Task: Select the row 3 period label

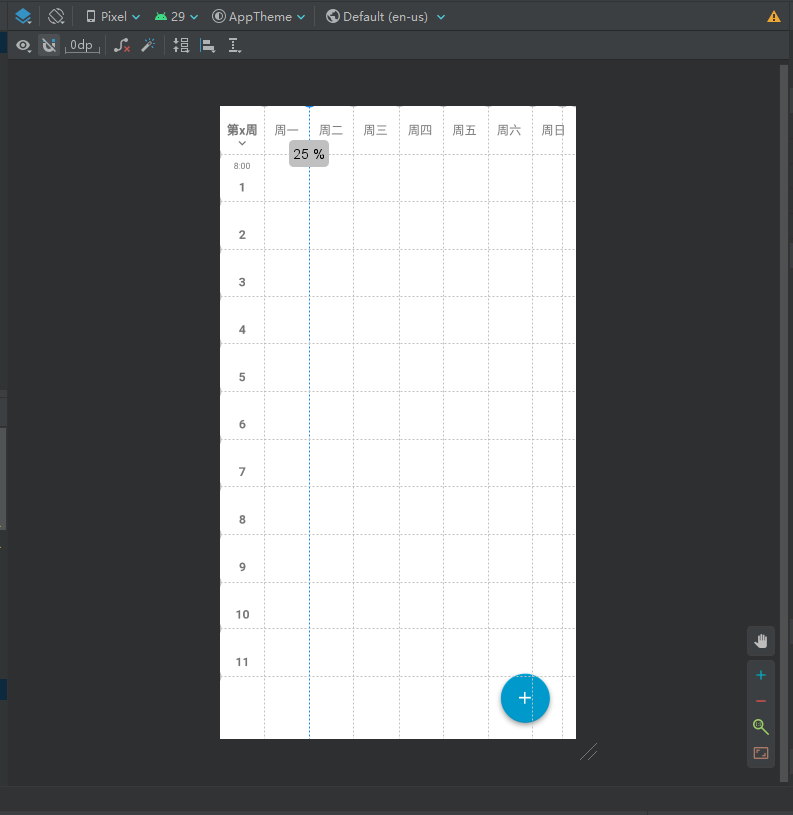Action: coord(242,282)
